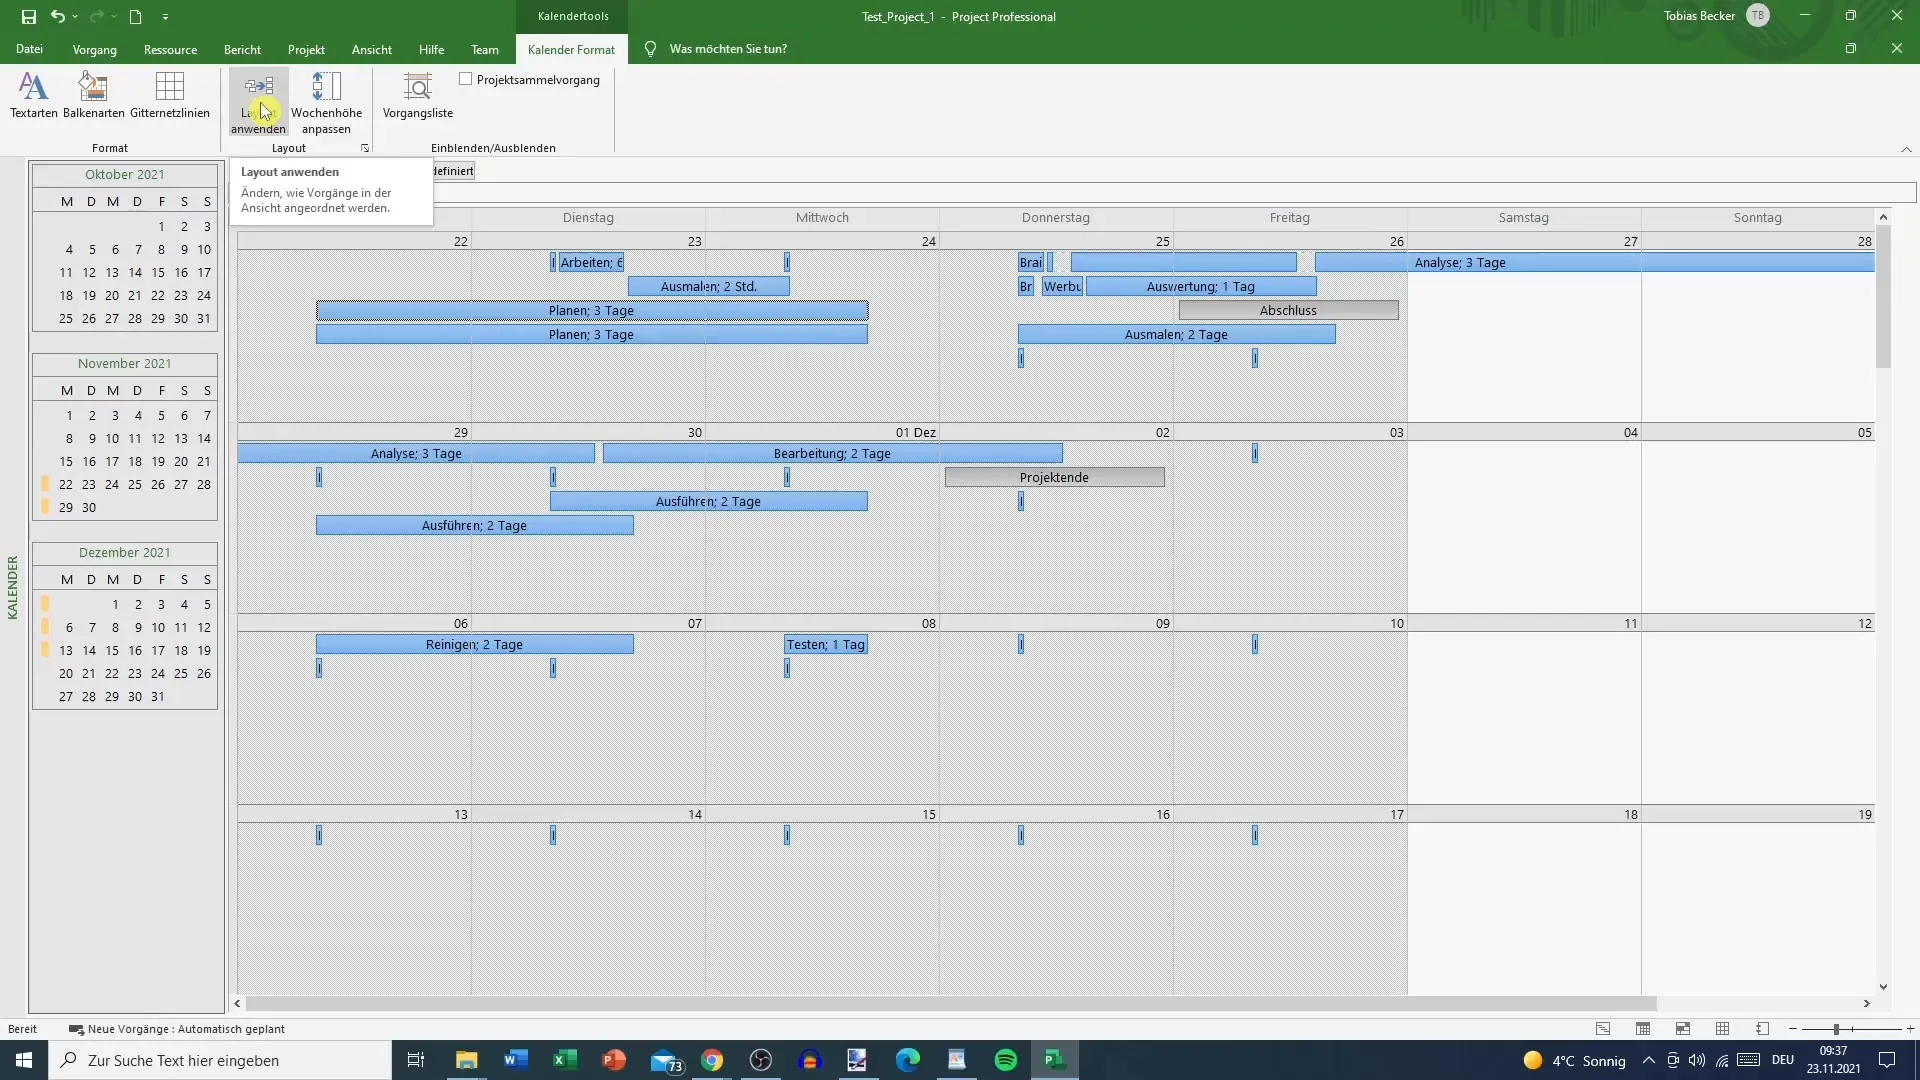Open the Balkenarten bar styles tool
Viewport: 1920px width, 1080px height.
(x=93, y=96)
